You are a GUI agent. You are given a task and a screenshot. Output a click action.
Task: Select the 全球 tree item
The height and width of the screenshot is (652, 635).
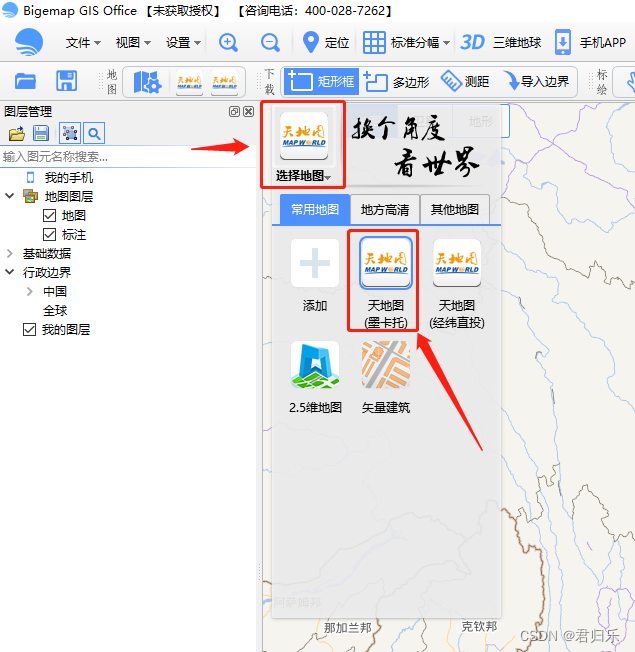(55, 311)
